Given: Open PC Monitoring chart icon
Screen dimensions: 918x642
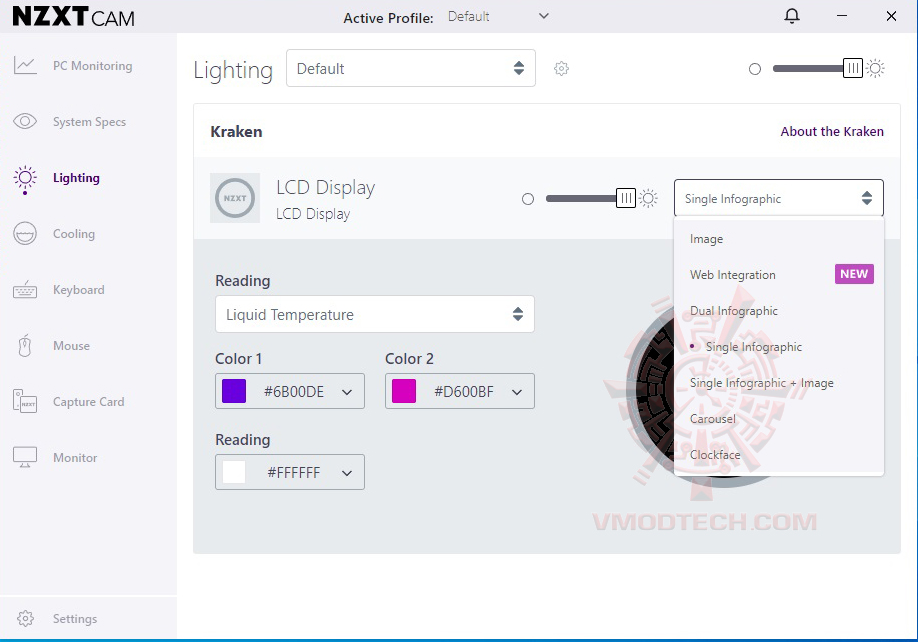Looking at the screenshot, I should (25, 66).
